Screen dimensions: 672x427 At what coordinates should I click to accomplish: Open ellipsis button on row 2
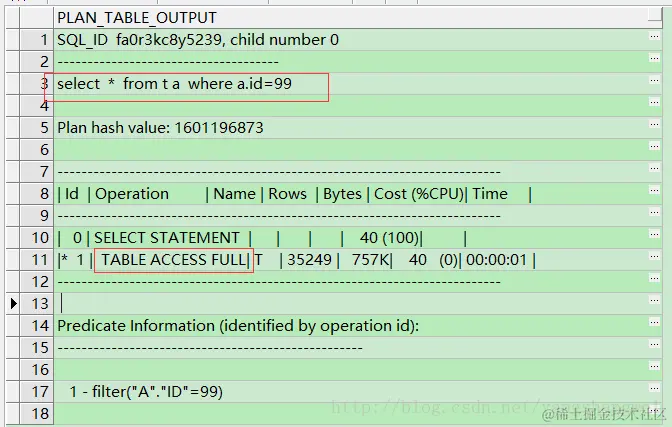654,58
